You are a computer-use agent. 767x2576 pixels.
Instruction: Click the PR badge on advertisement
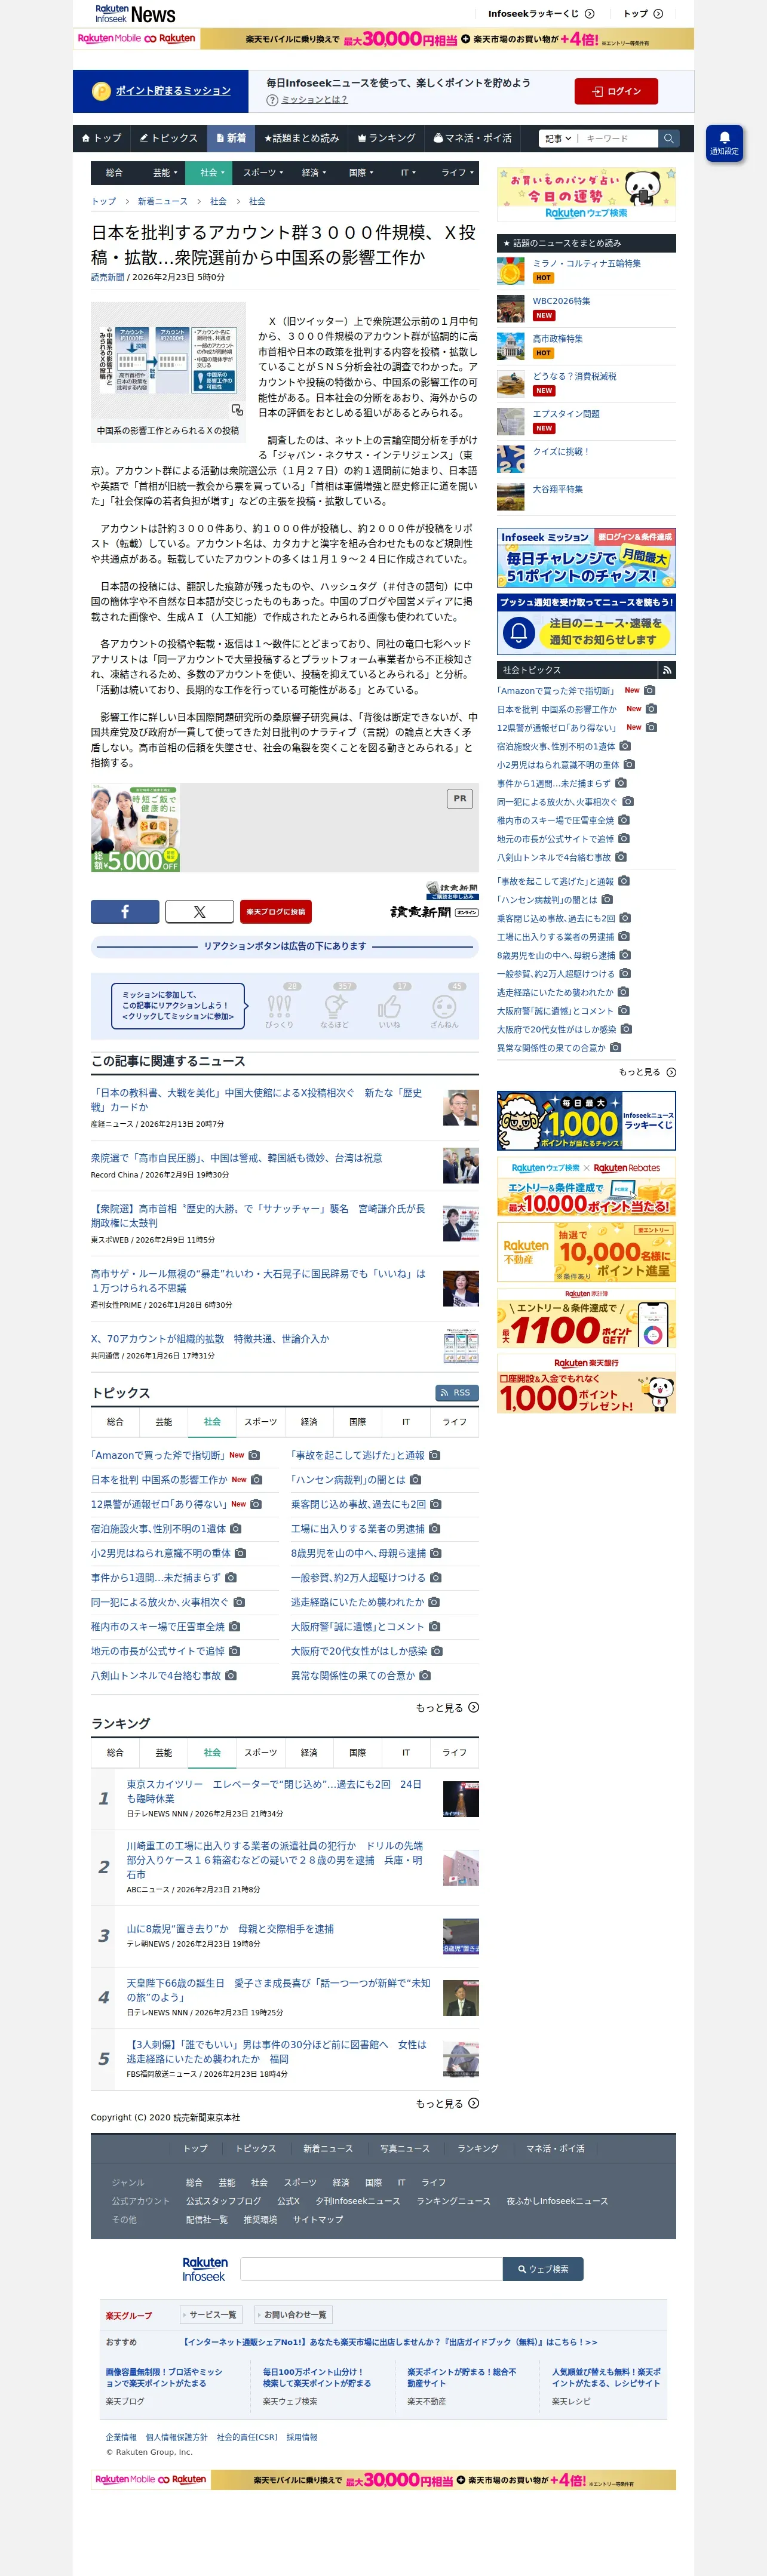pos(459,799)
